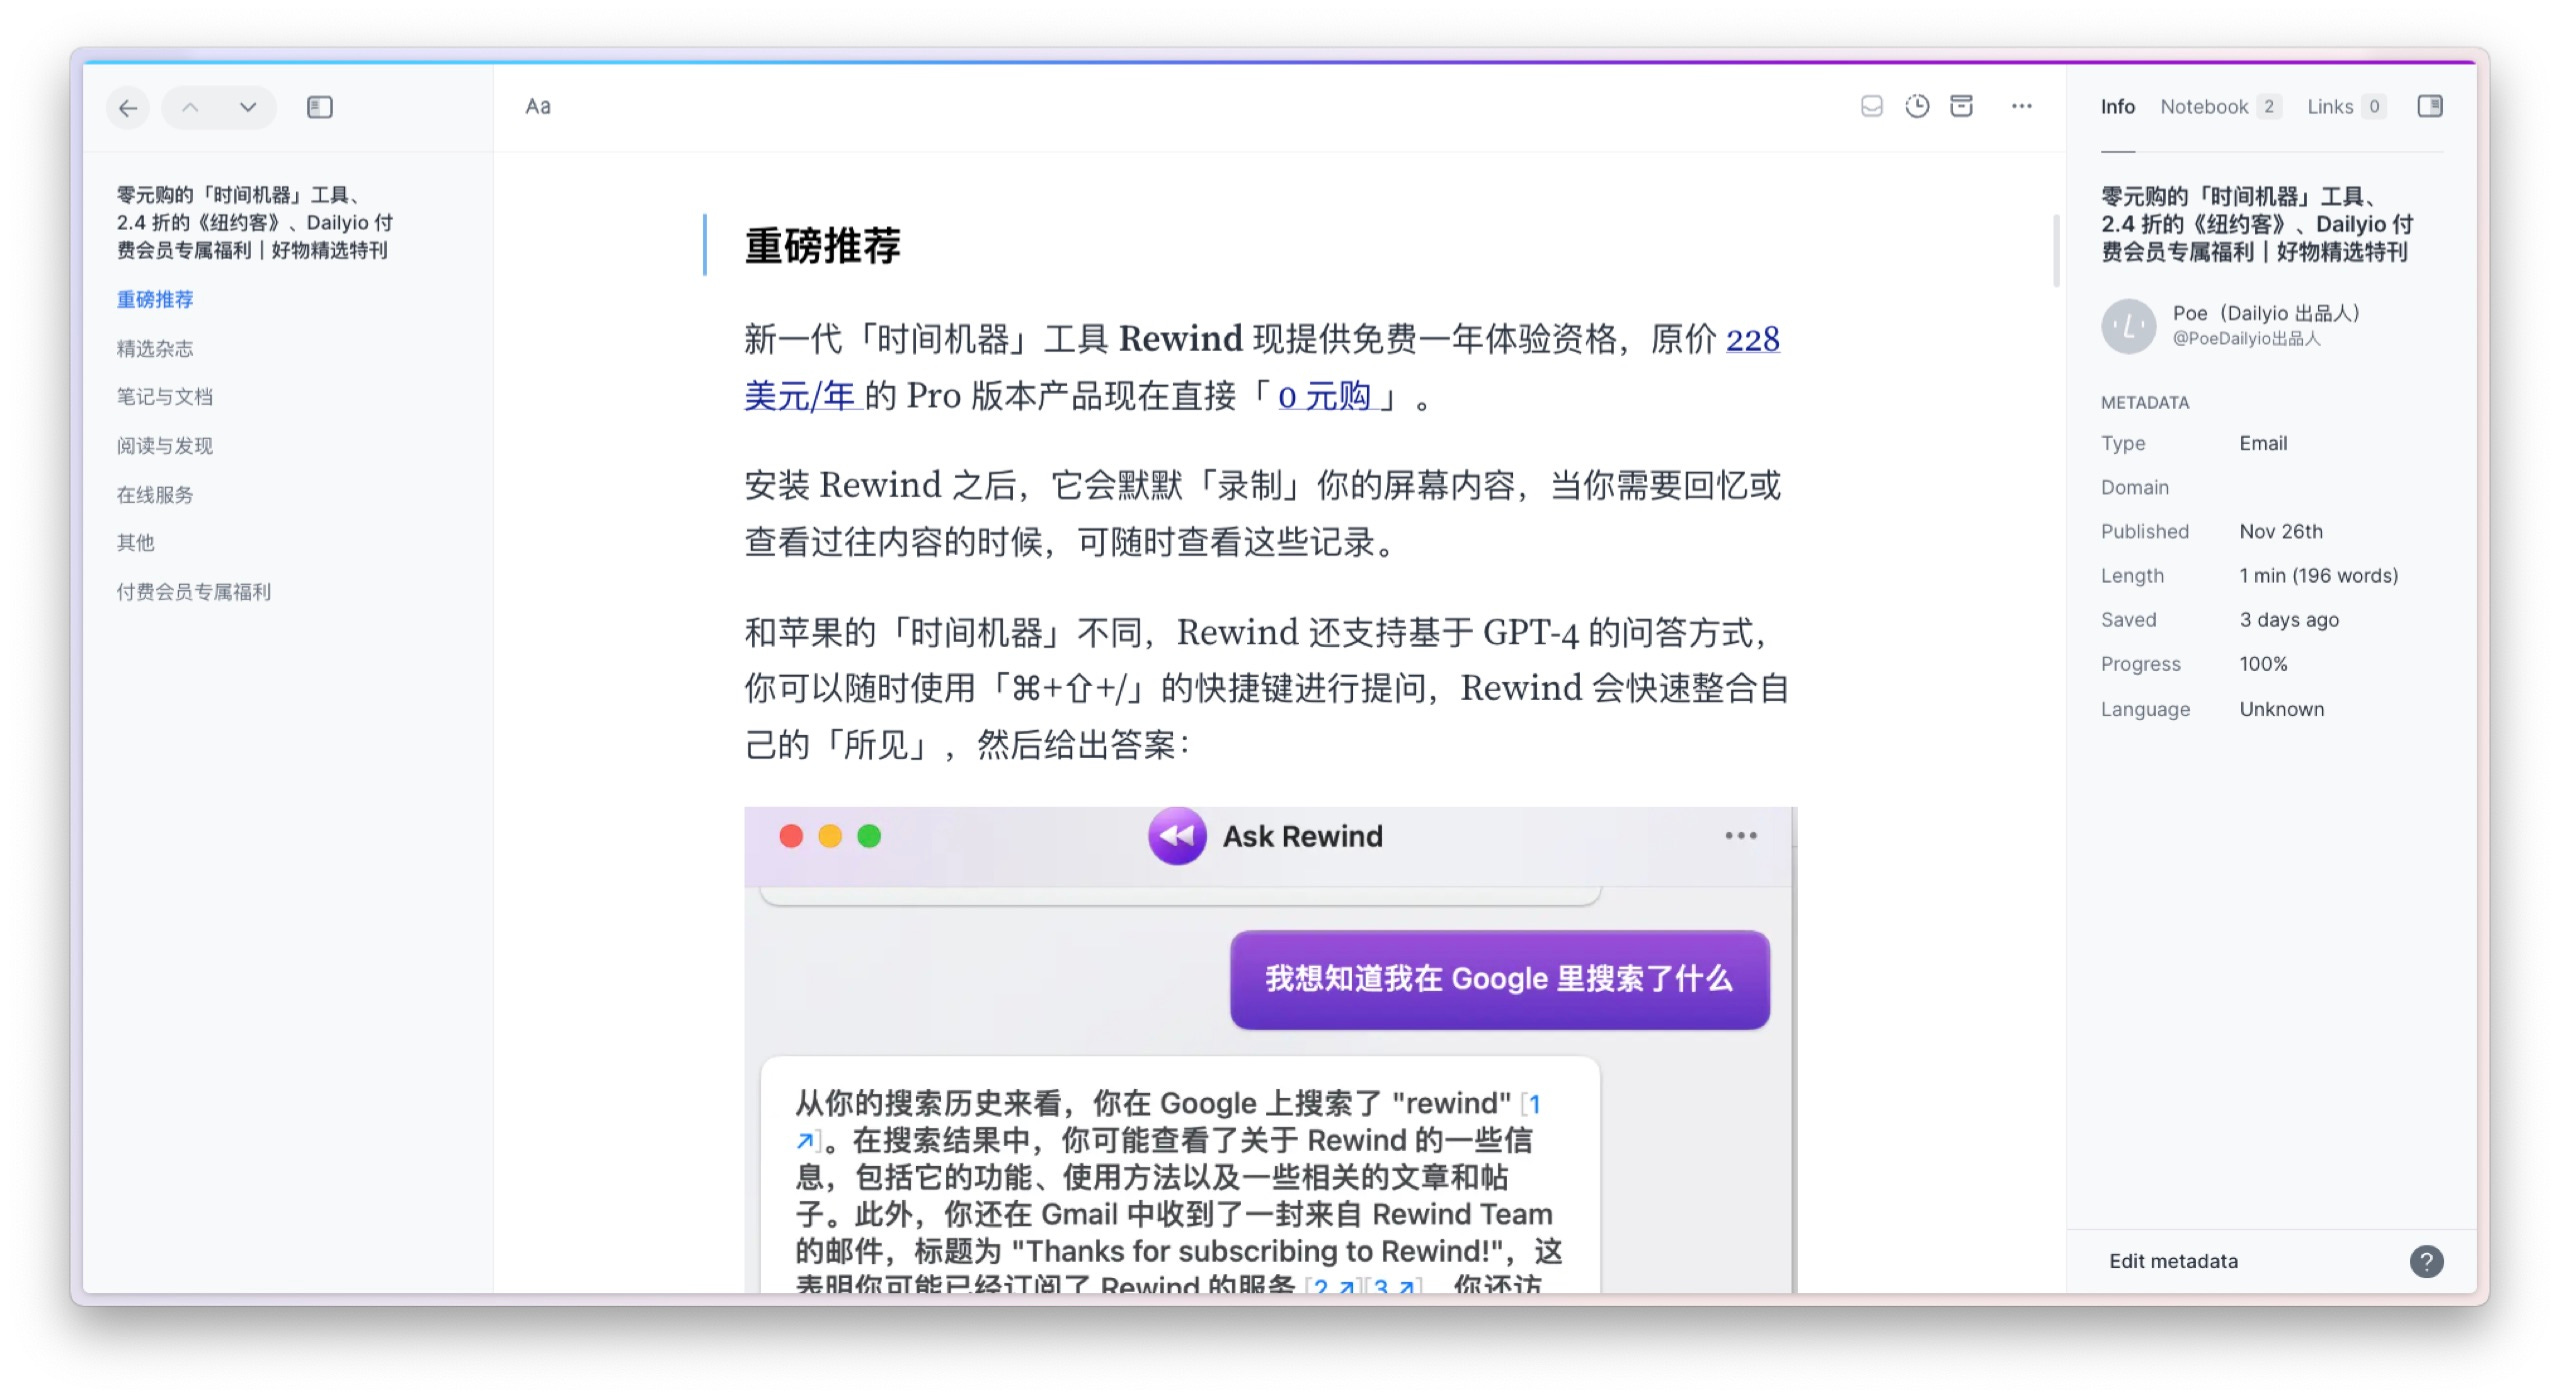2560x1399 pixels.
Task: Toggle the left sidebar panel
Action: 320,107
